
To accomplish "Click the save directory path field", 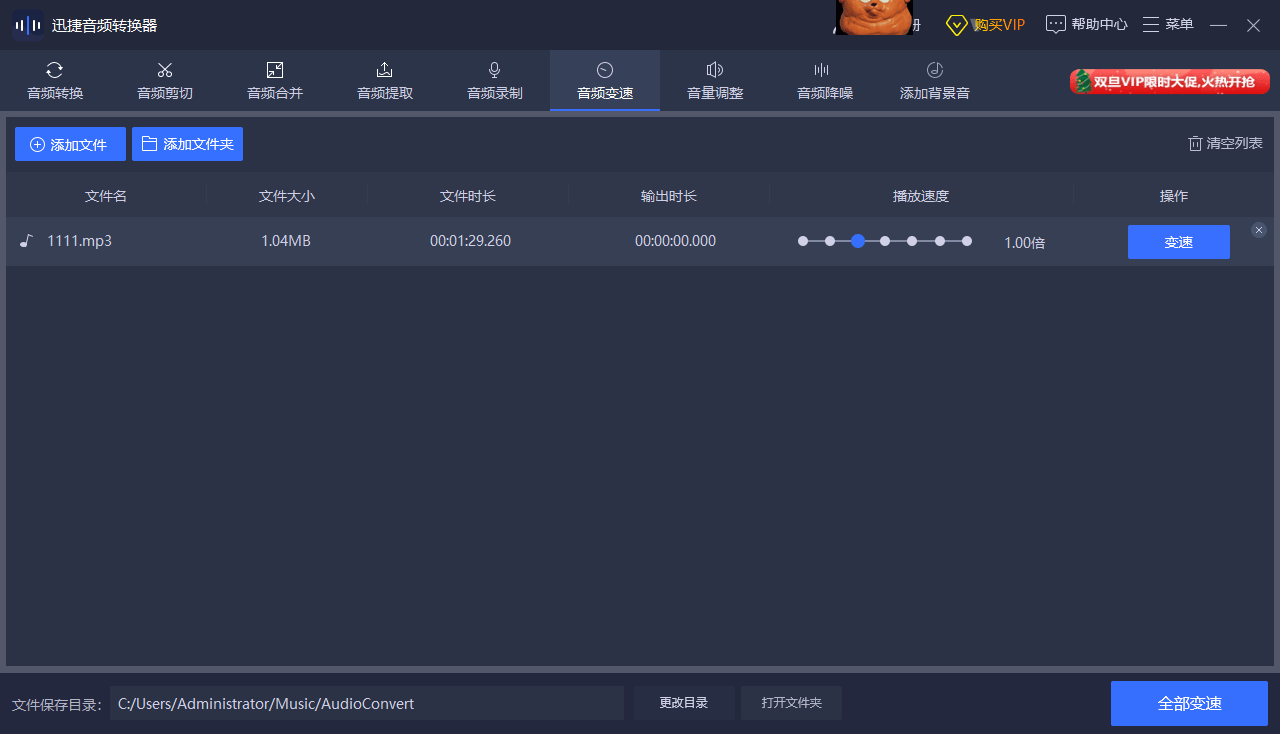I will coord(366,703).
